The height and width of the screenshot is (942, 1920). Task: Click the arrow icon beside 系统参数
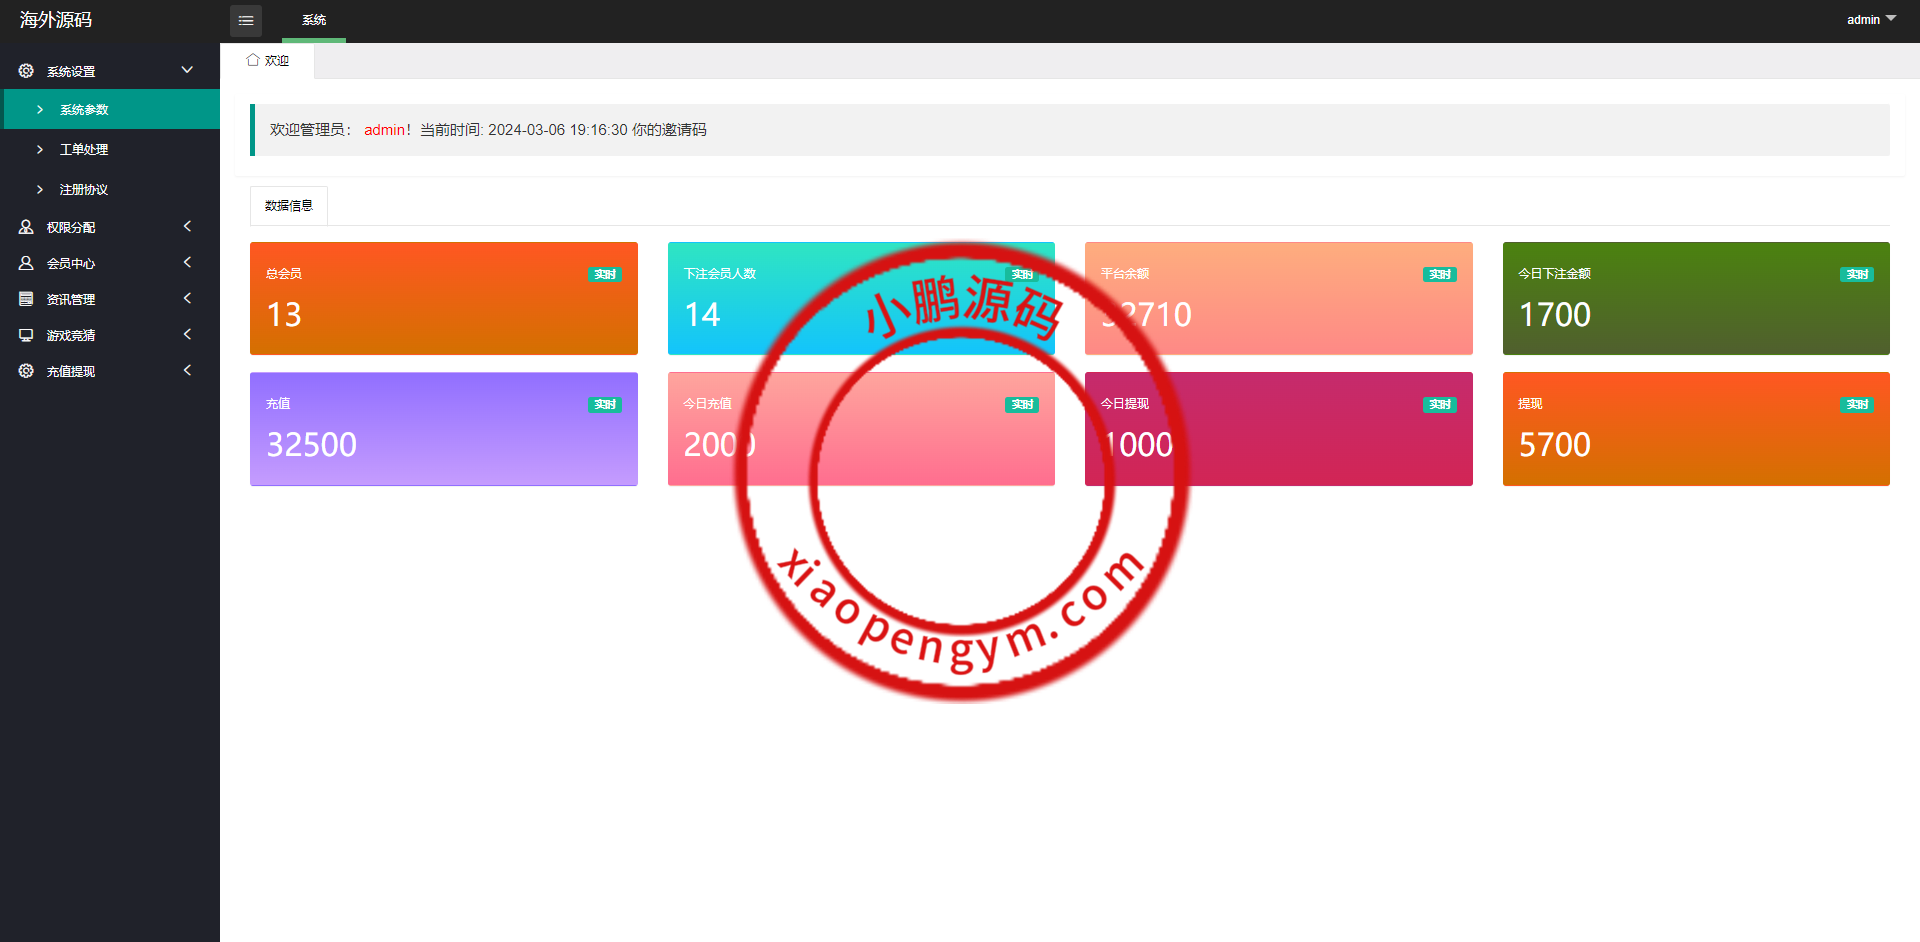coord(40,109)
